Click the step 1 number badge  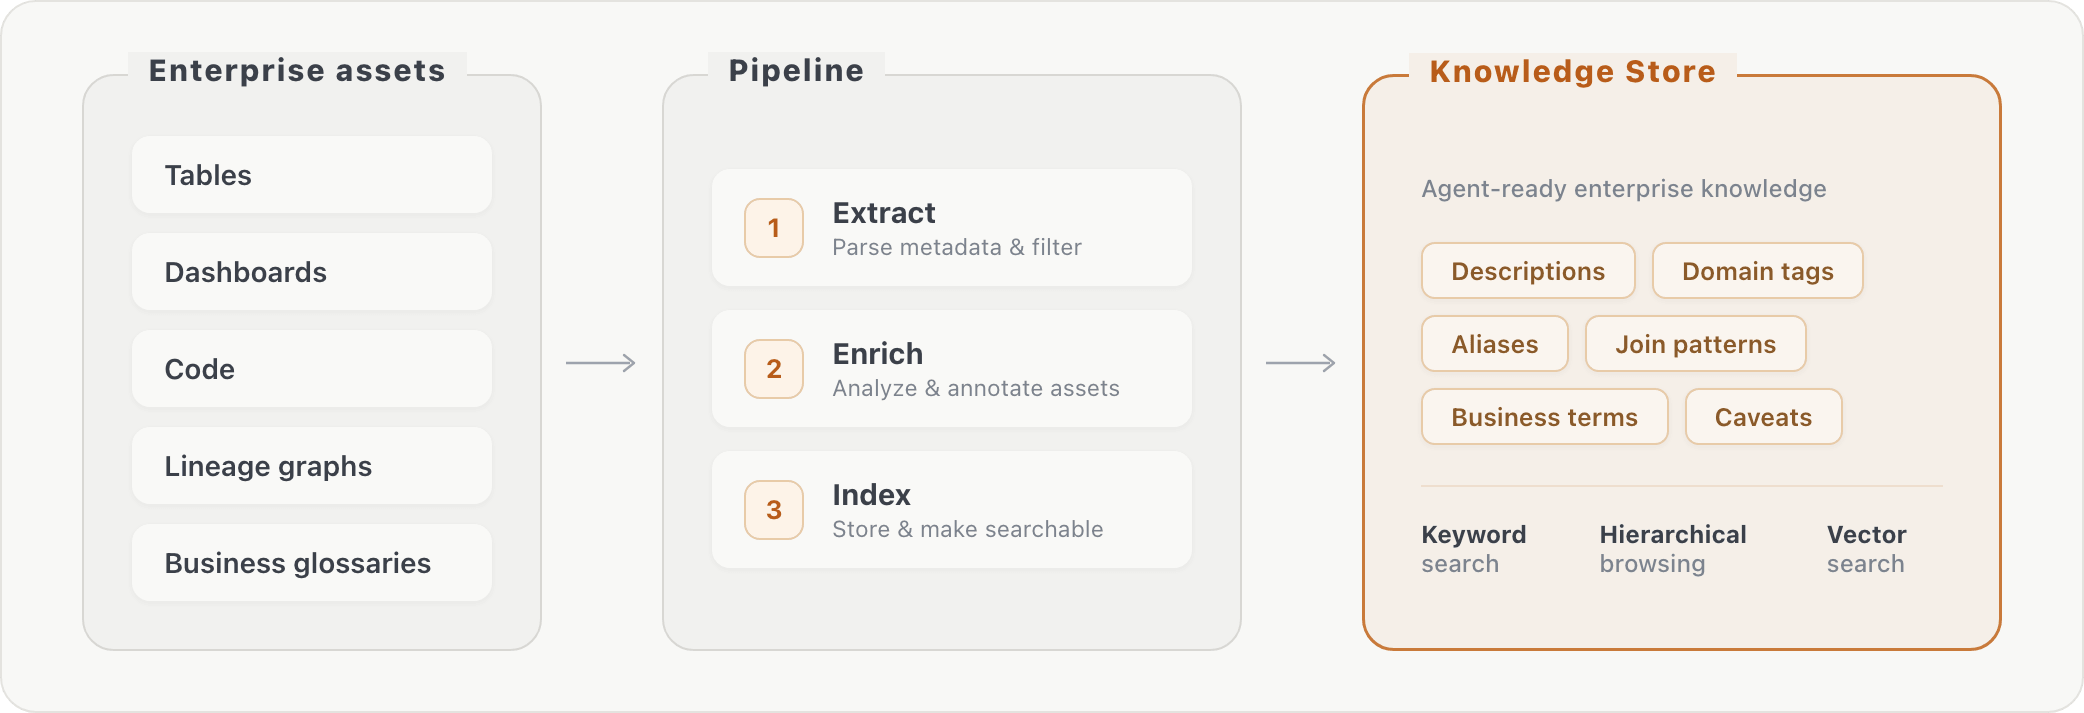pos(774,228)
